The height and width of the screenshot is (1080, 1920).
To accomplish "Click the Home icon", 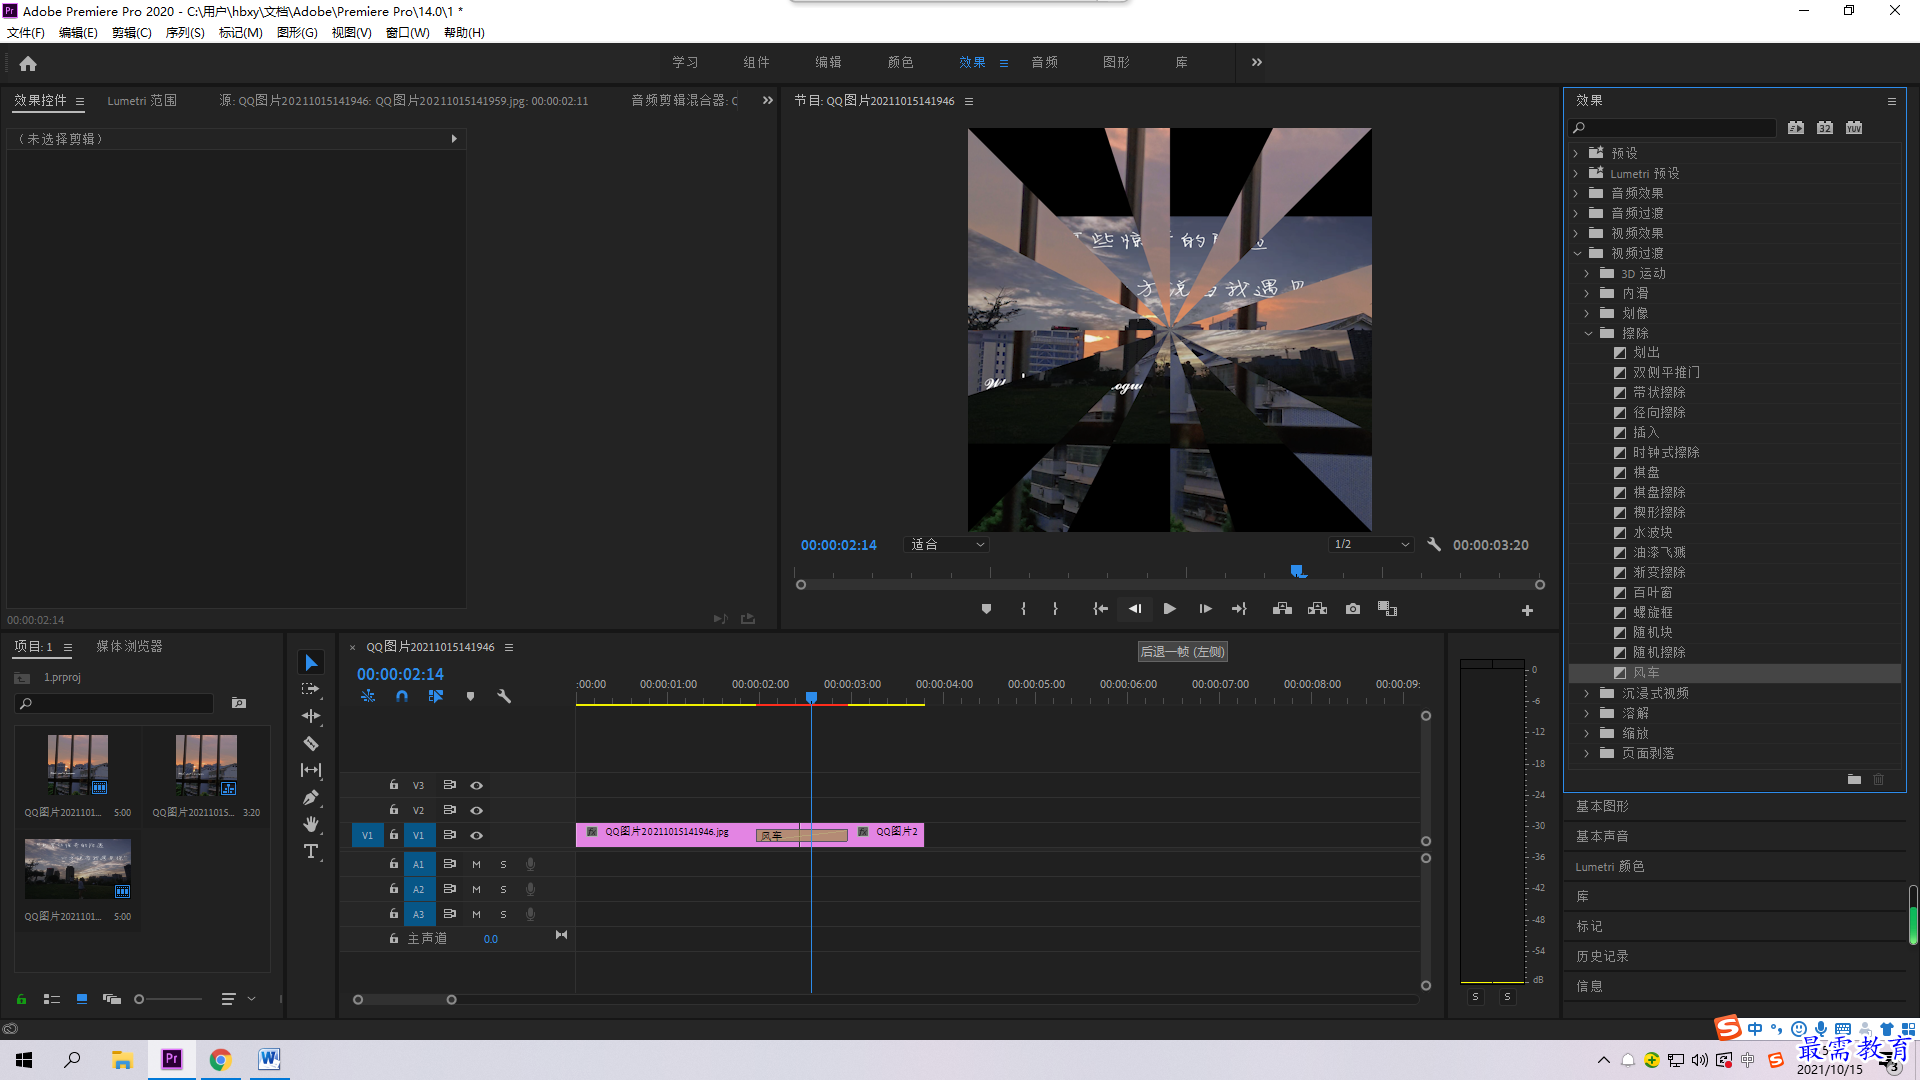I will tap(28, 63).
